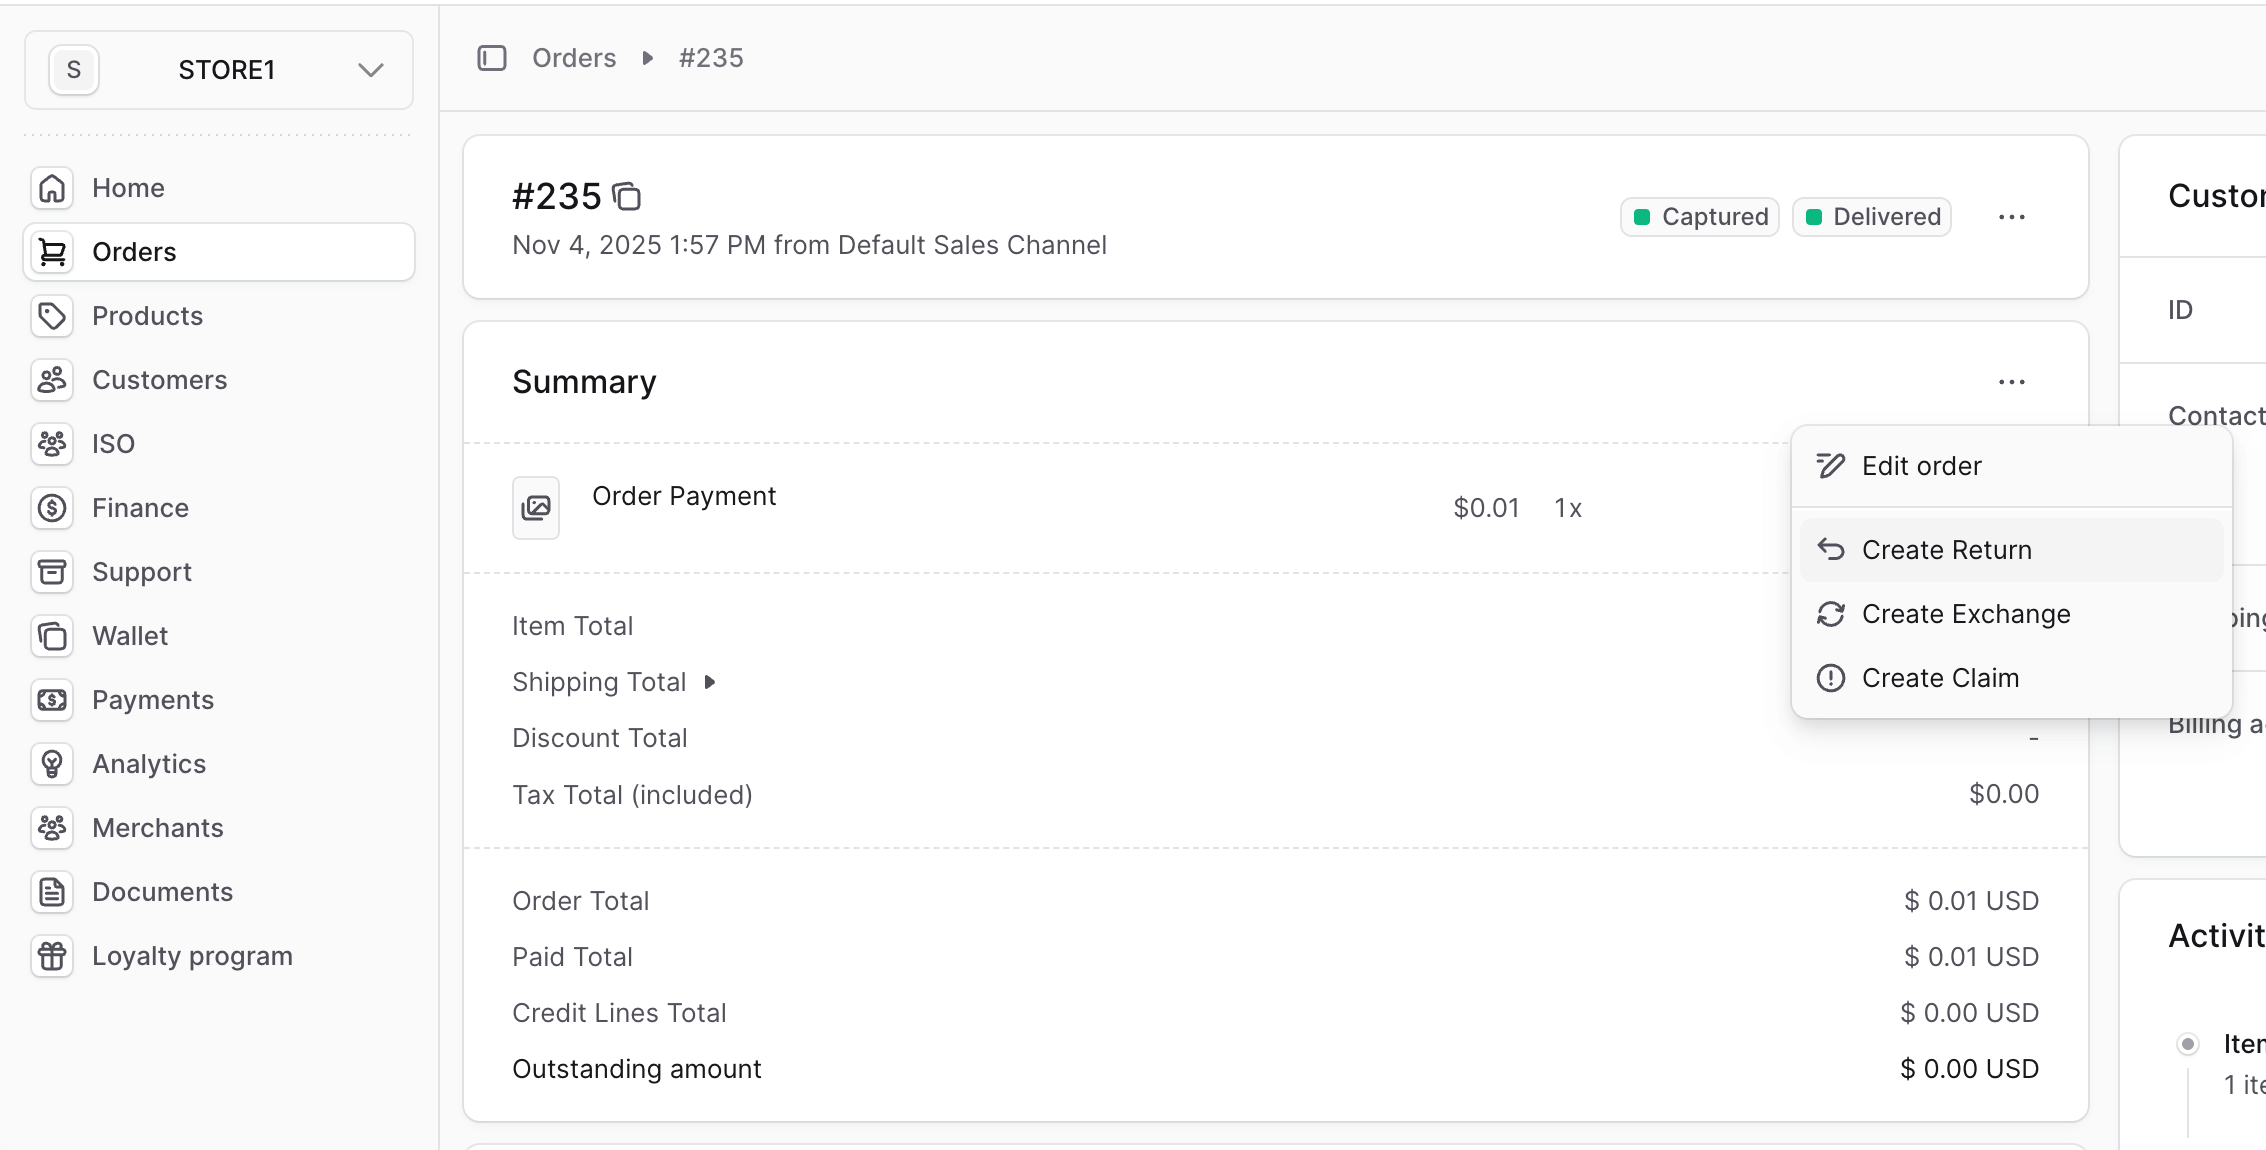The width and height of the screenshot is (2266, 1150).
Task: Collapse the sidebar using the panel icon
Action: point(490,58)
